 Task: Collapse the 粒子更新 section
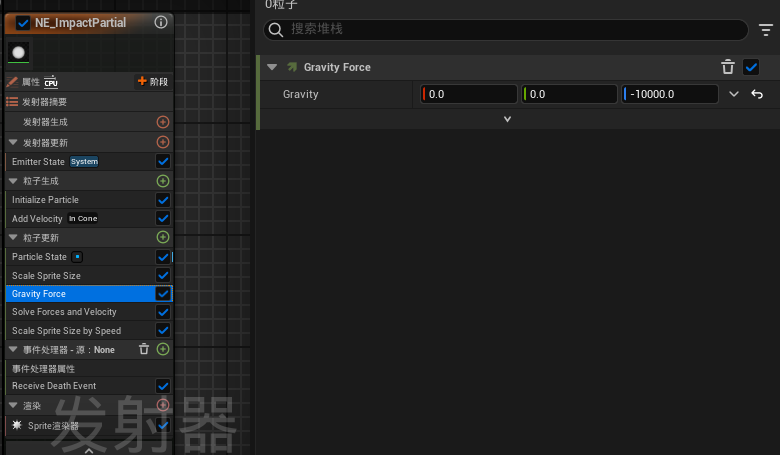pos(13,238)
